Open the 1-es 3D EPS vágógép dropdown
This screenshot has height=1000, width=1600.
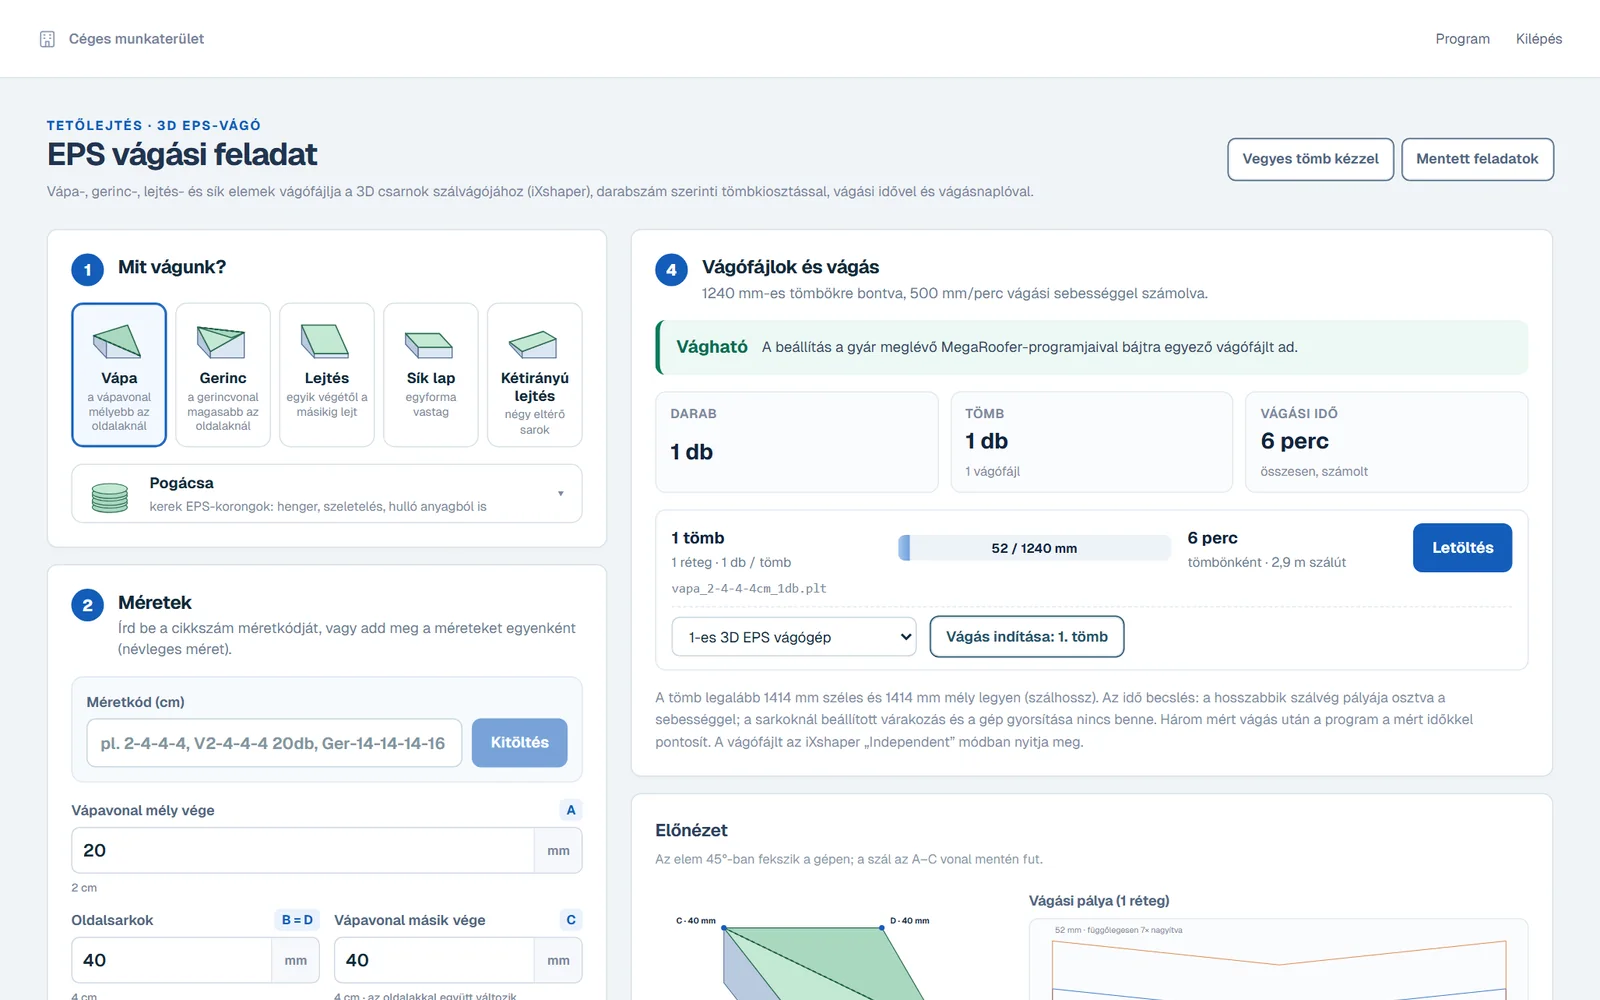point(794,637)
